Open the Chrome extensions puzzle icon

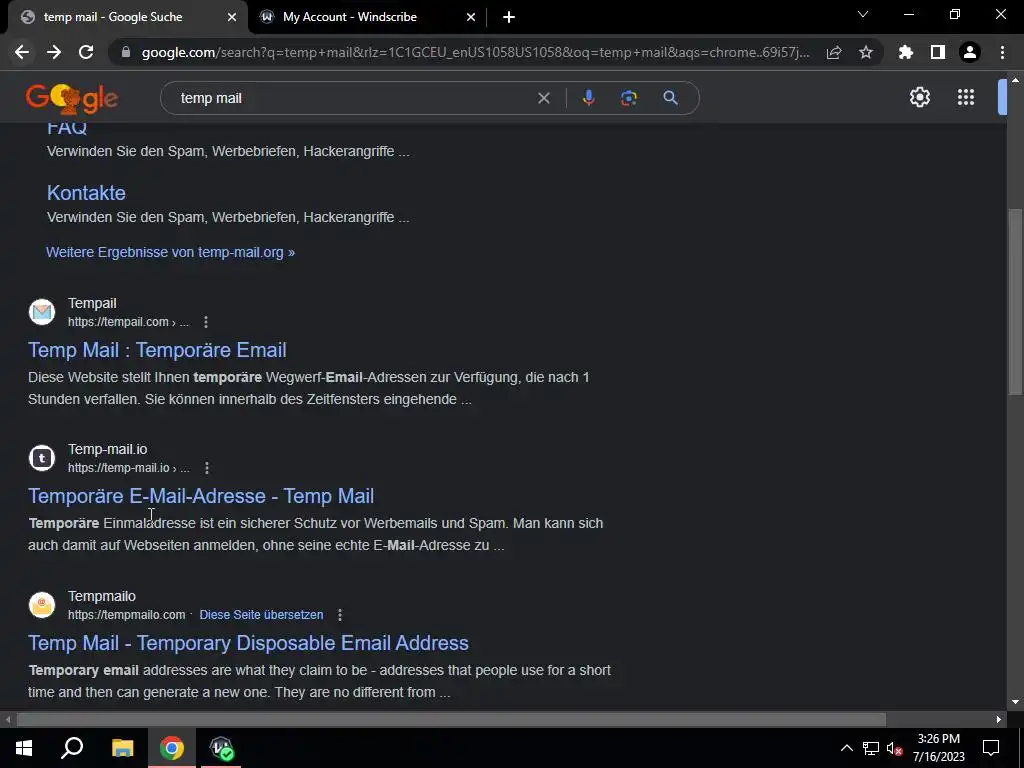(x=906, y=52)
